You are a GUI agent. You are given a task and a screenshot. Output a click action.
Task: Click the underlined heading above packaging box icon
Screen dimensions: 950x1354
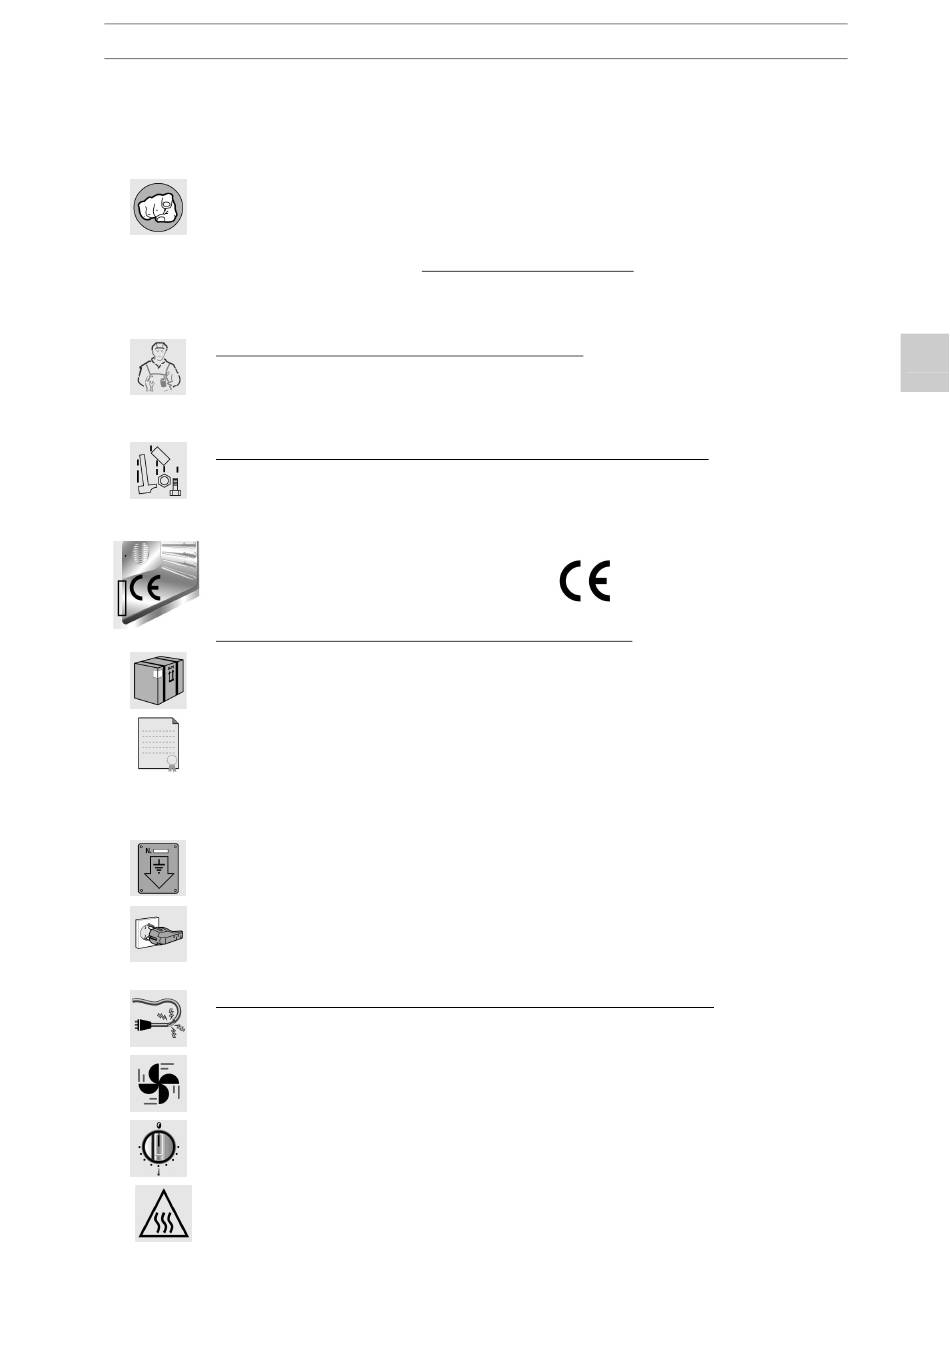tap(424, 640)
